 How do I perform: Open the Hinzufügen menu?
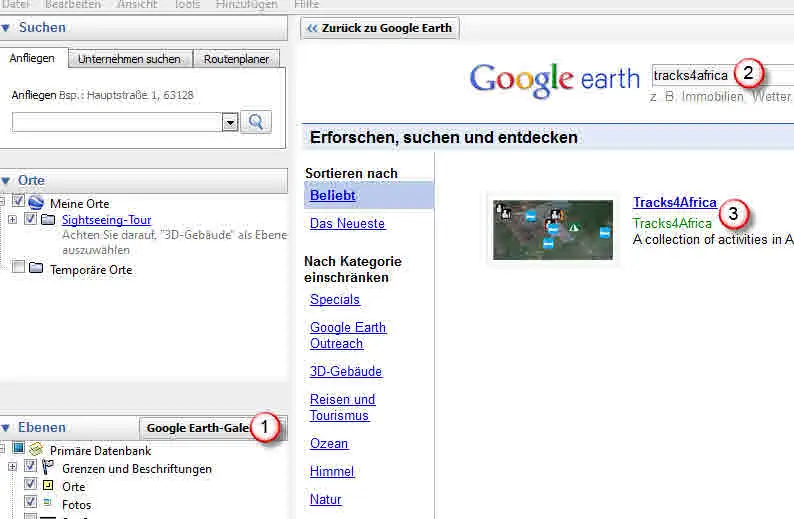247,4
